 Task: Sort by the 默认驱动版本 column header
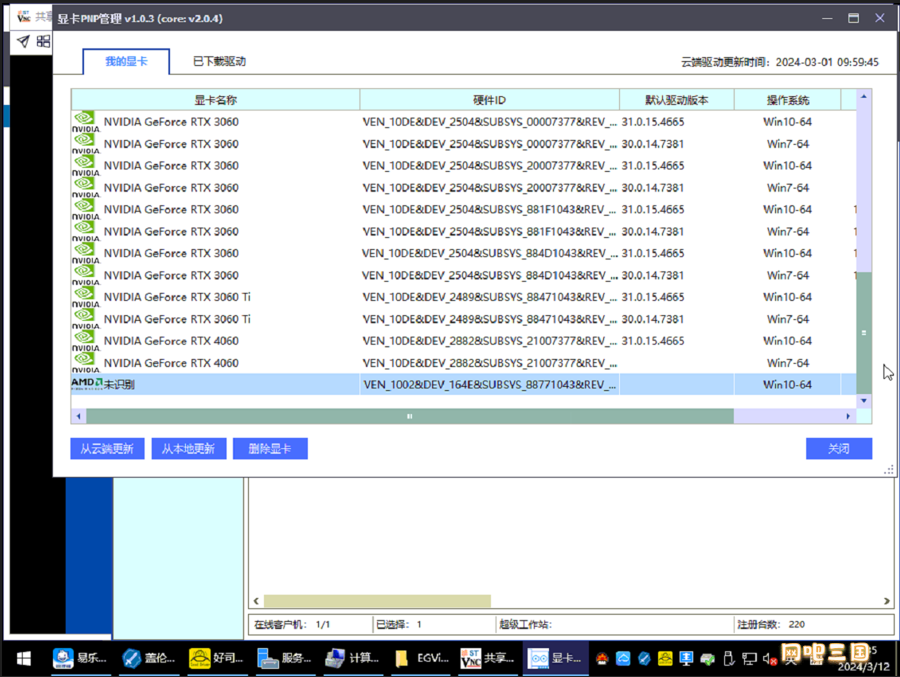point(677,100)
